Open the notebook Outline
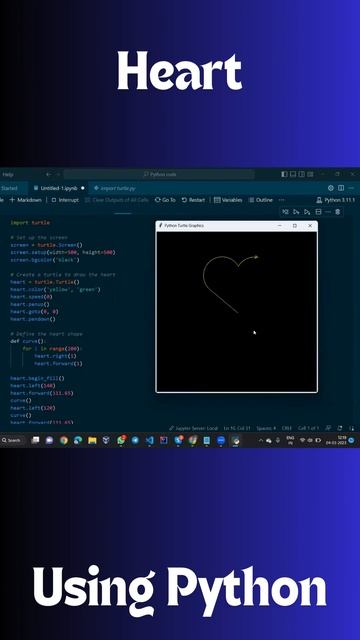Image resolution: width=360 pixels, height=640 pixels. click(260, 200)
